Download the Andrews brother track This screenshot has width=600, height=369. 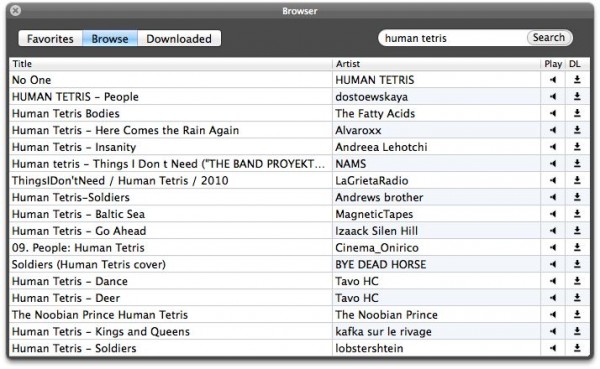tap(577, 197)
